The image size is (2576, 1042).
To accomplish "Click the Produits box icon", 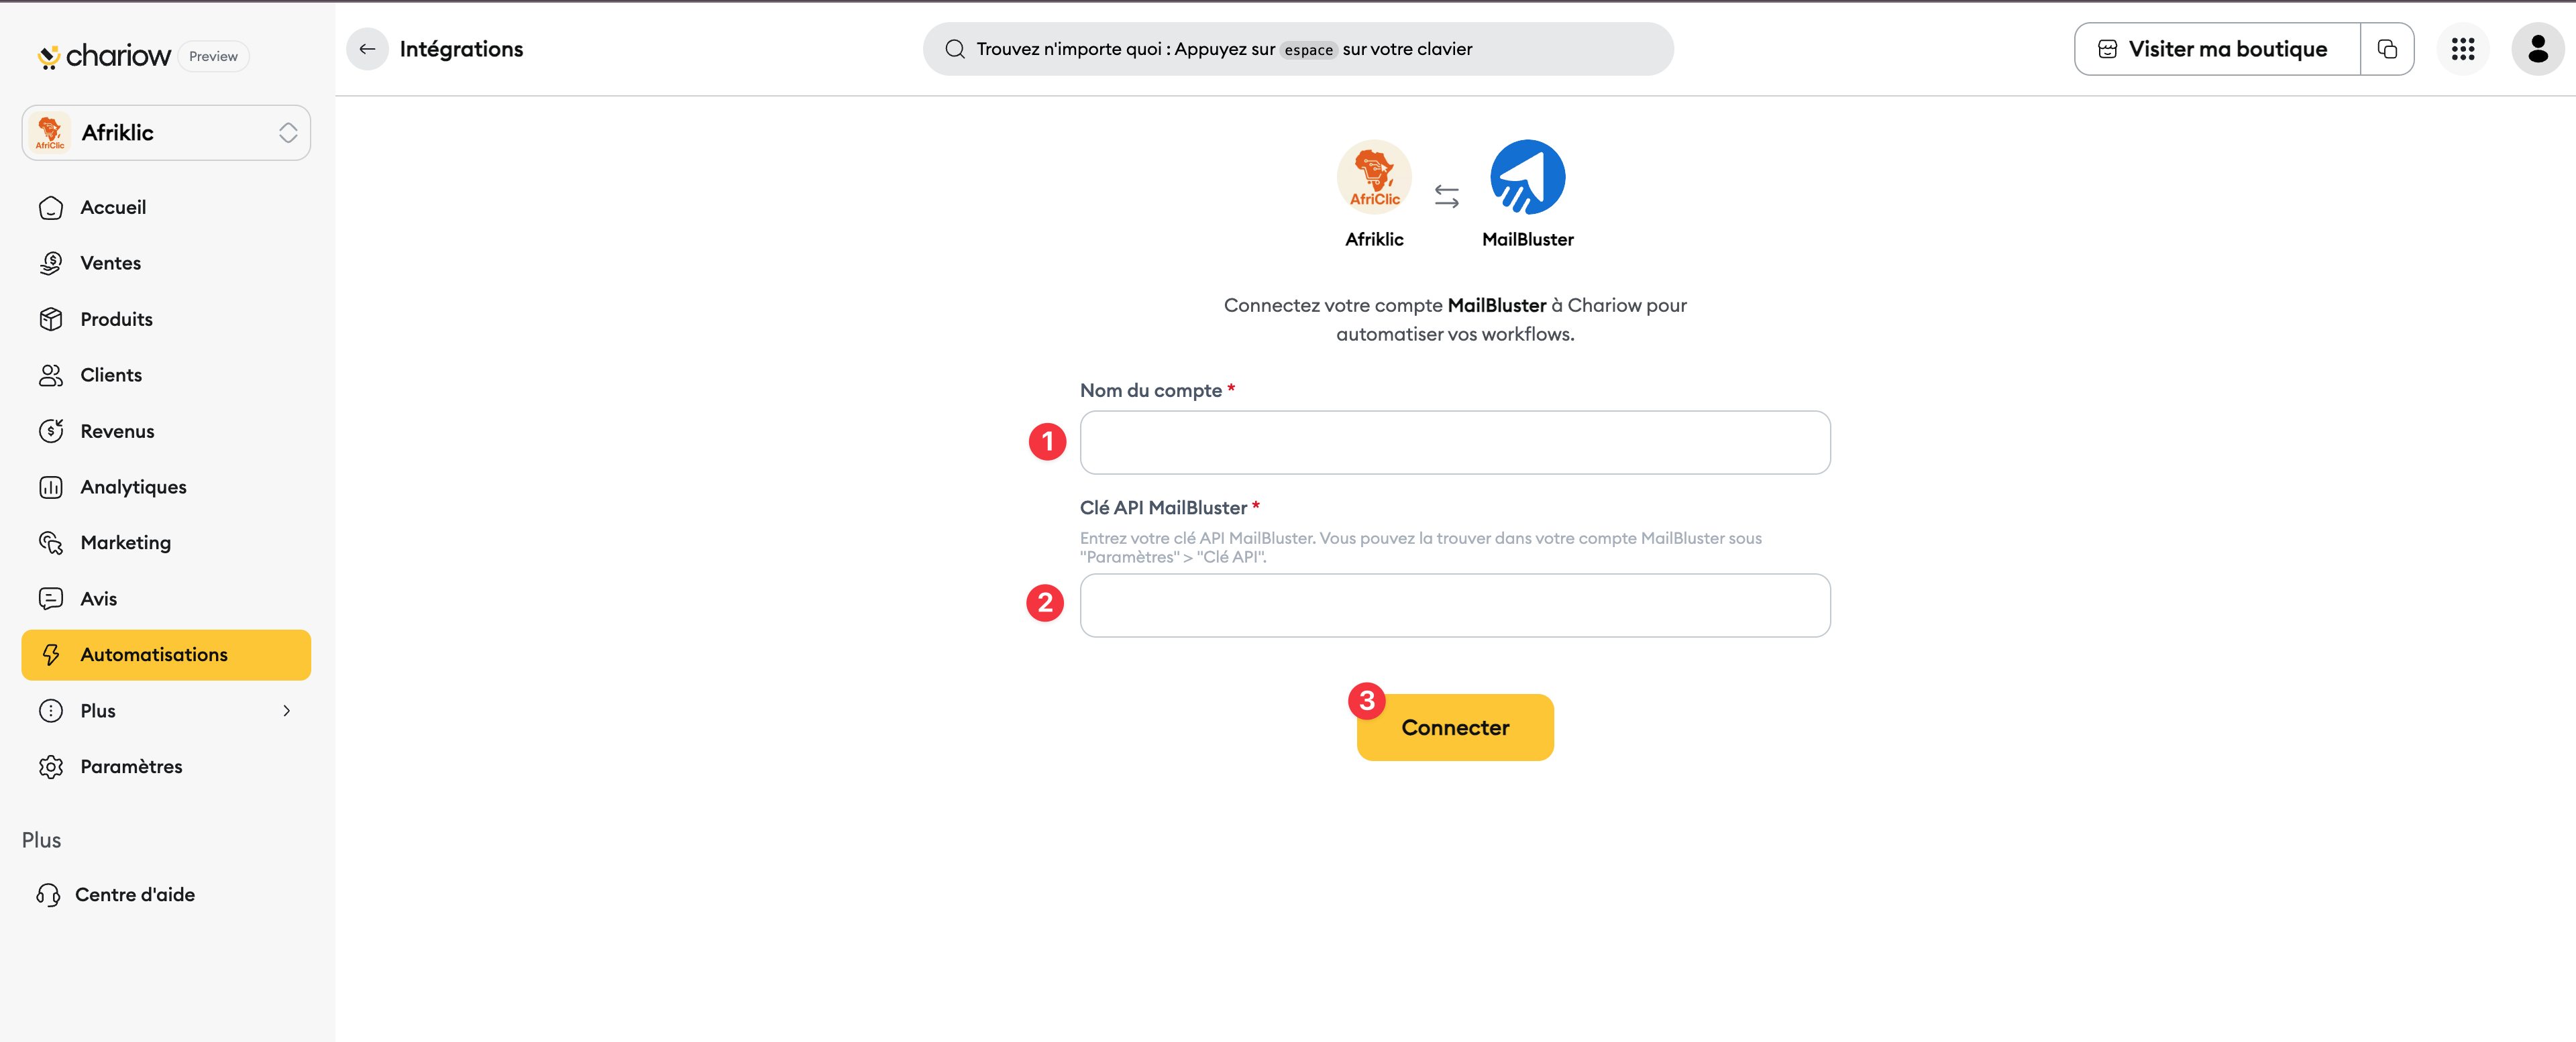I will point(51,319).
